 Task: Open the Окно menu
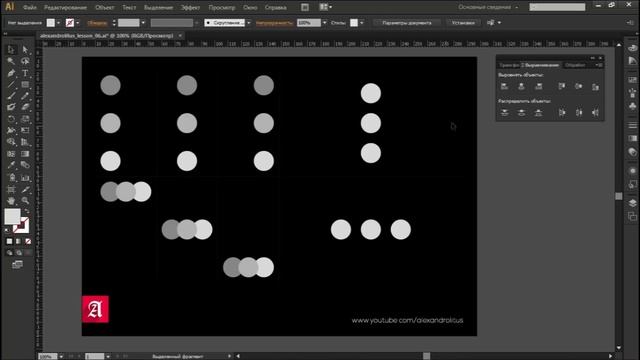(x=250, y=7)
